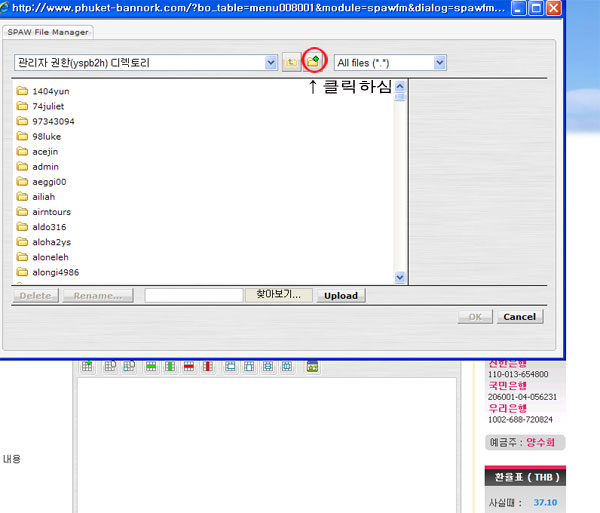This screenshot has height=513, width=600.
Task: Click the Cancel button
Action: pos(519,316)
